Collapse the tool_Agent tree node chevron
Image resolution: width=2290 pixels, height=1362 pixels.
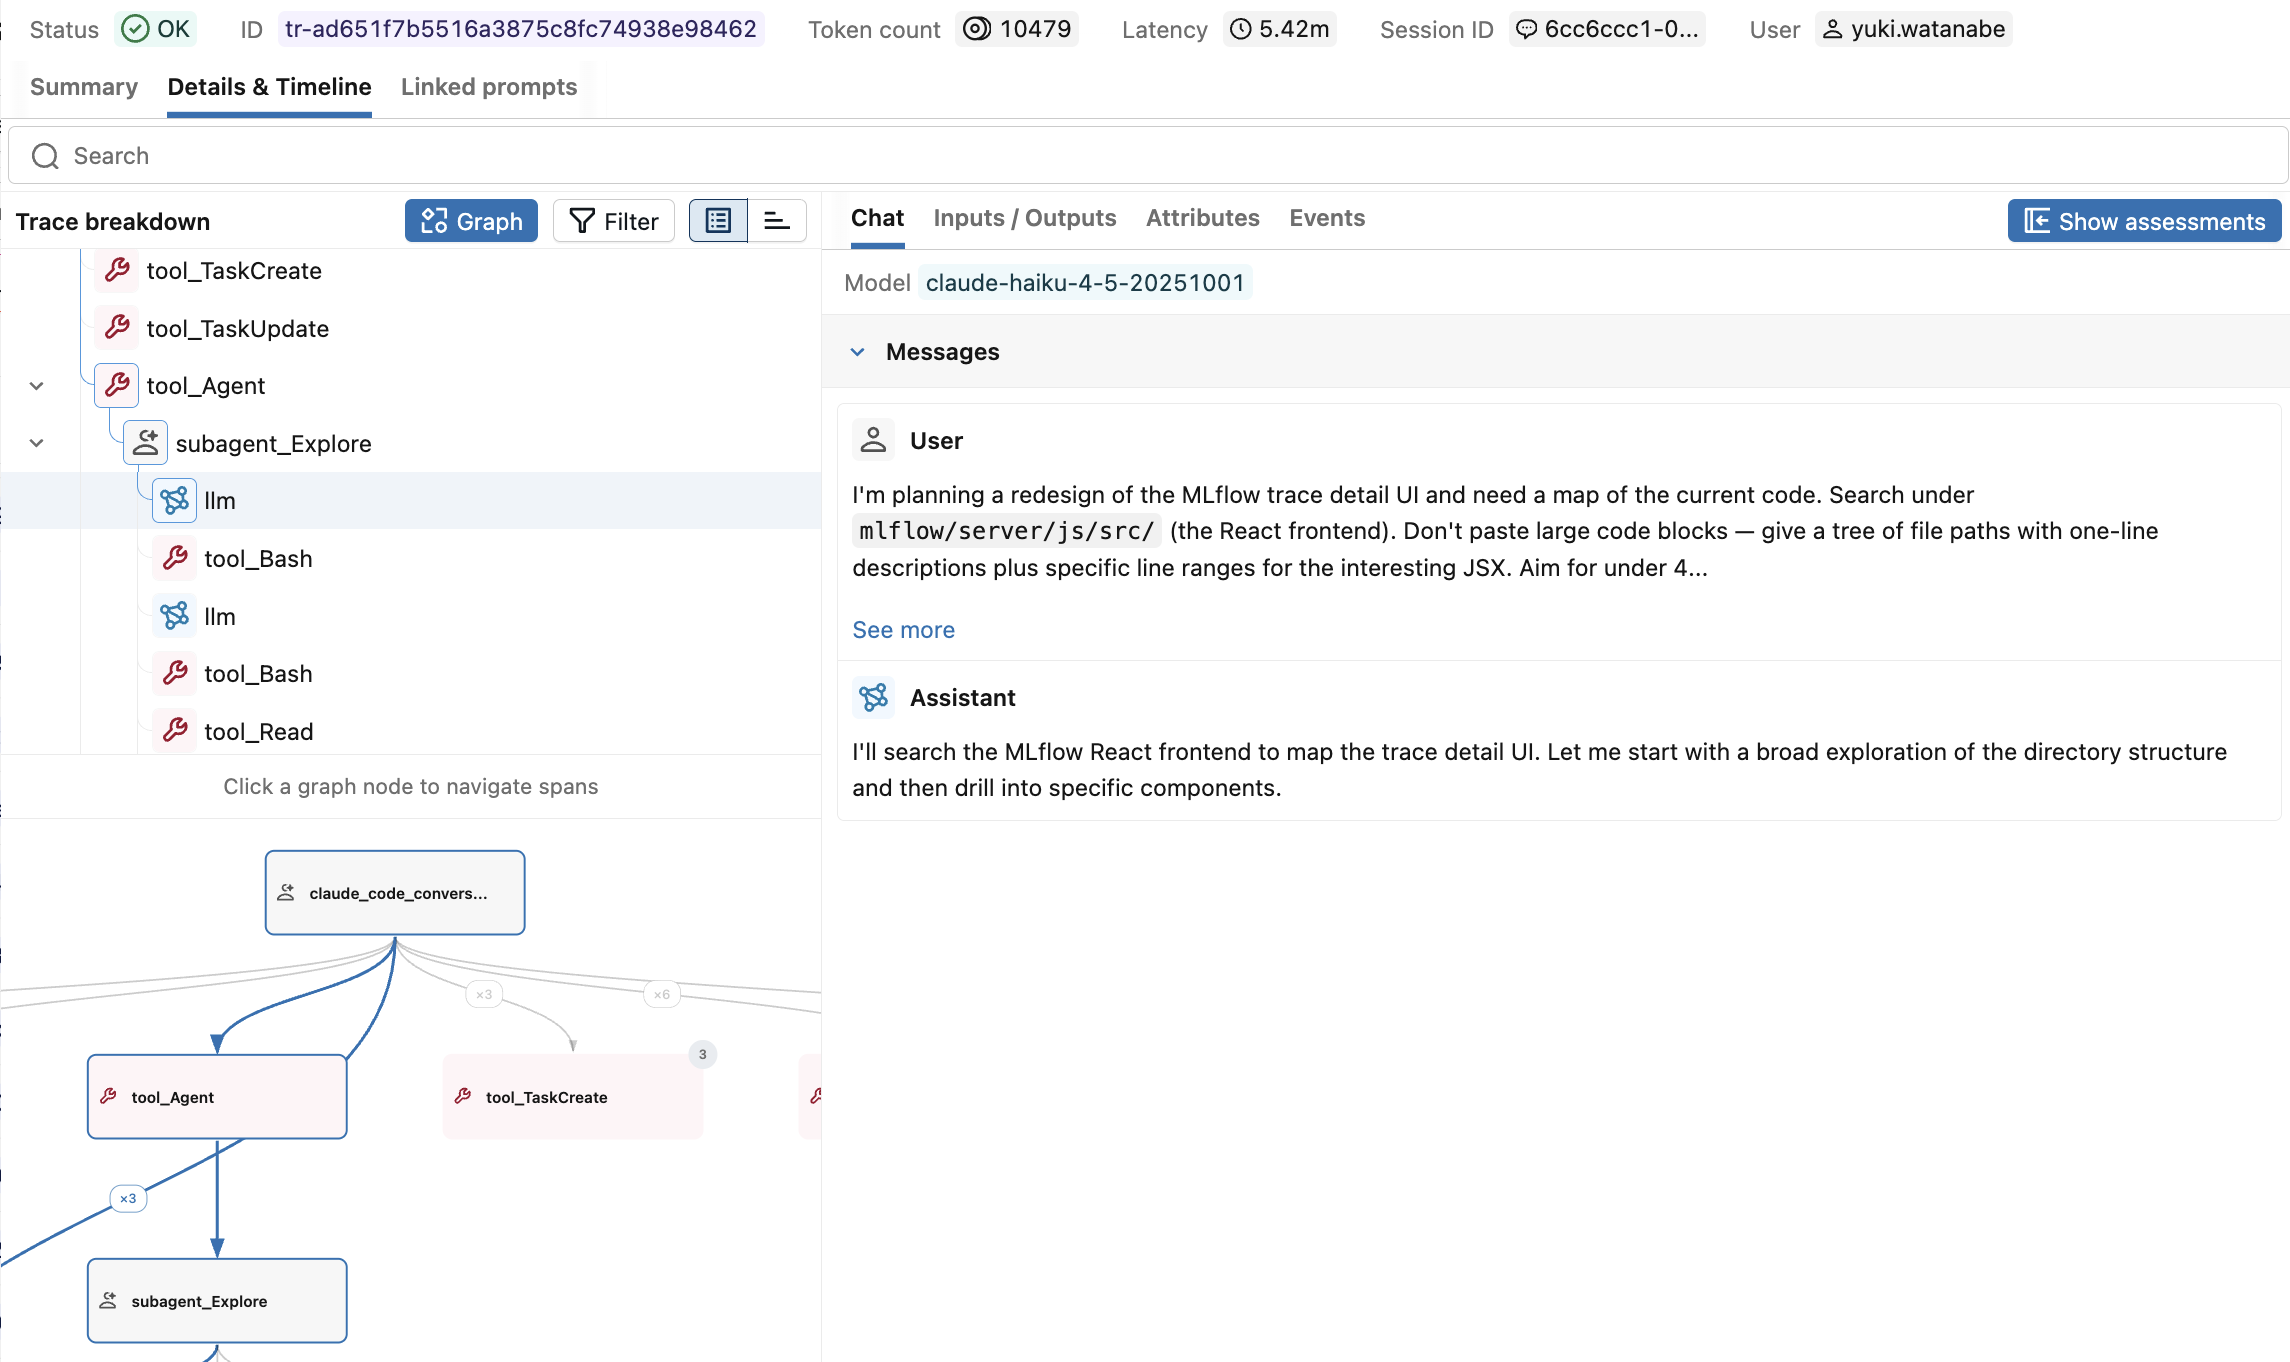tap(37, 386)
